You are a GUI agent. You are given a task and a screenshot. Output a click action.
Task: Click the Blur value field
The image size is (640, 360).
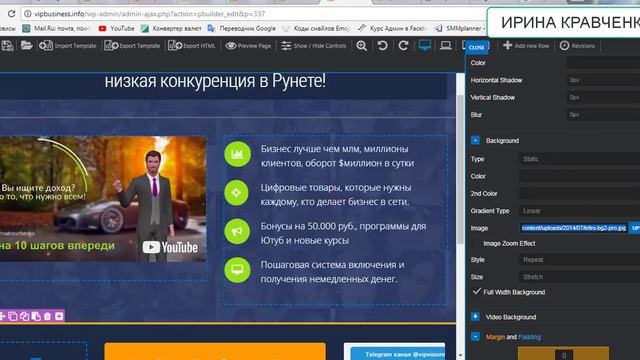(603, 115)
